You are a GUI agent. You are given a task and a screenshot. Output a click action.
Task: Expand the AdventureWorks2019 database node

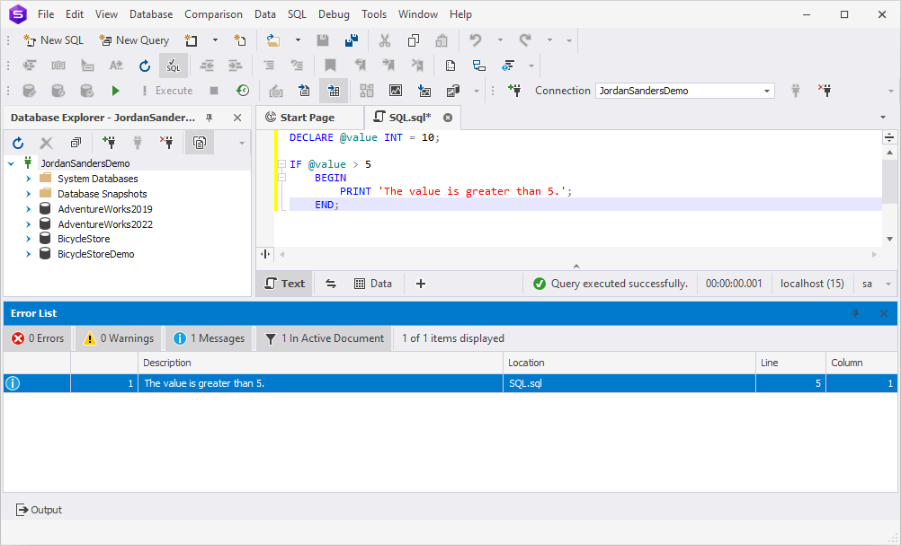pyautogui.click(x=29, y=209)
